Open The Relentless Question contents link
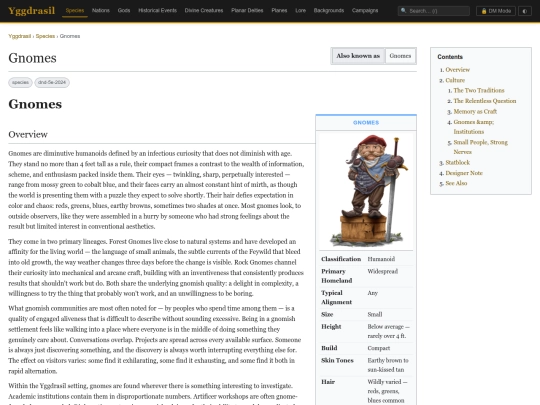This screenshot has height=405, width=540. coord(485,101)
